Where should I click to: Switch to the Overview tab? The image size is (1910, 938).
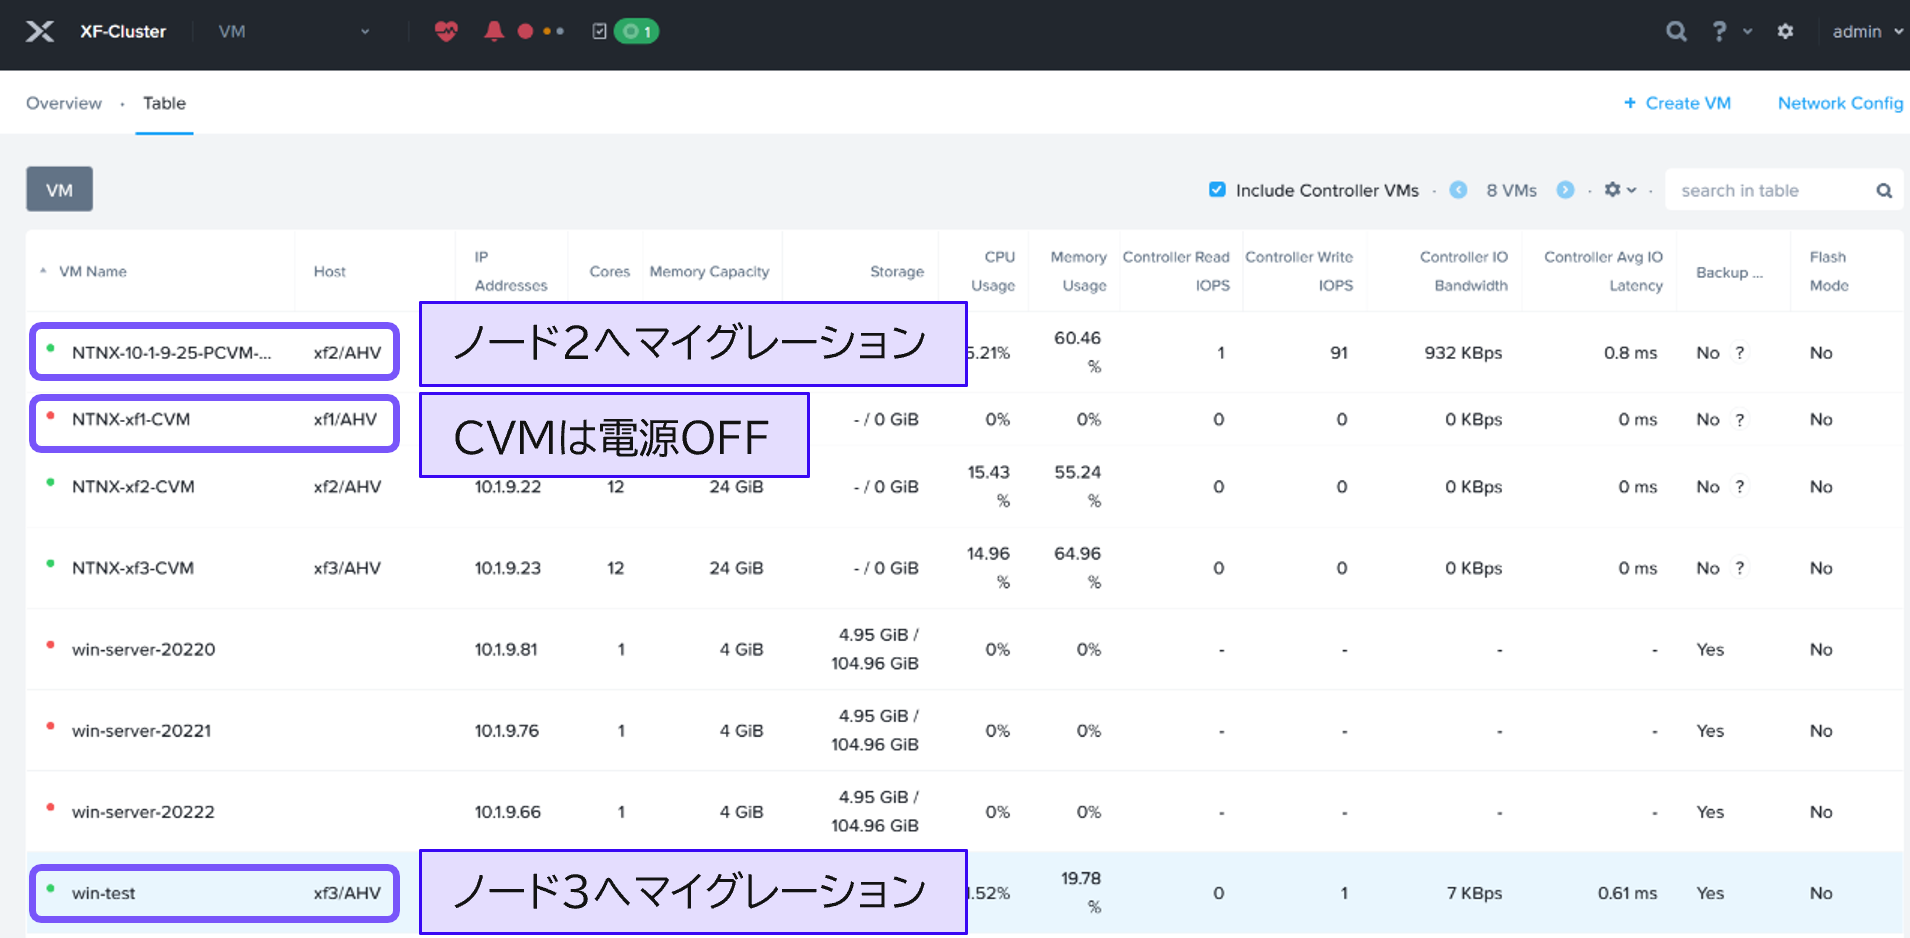point(64,103)
